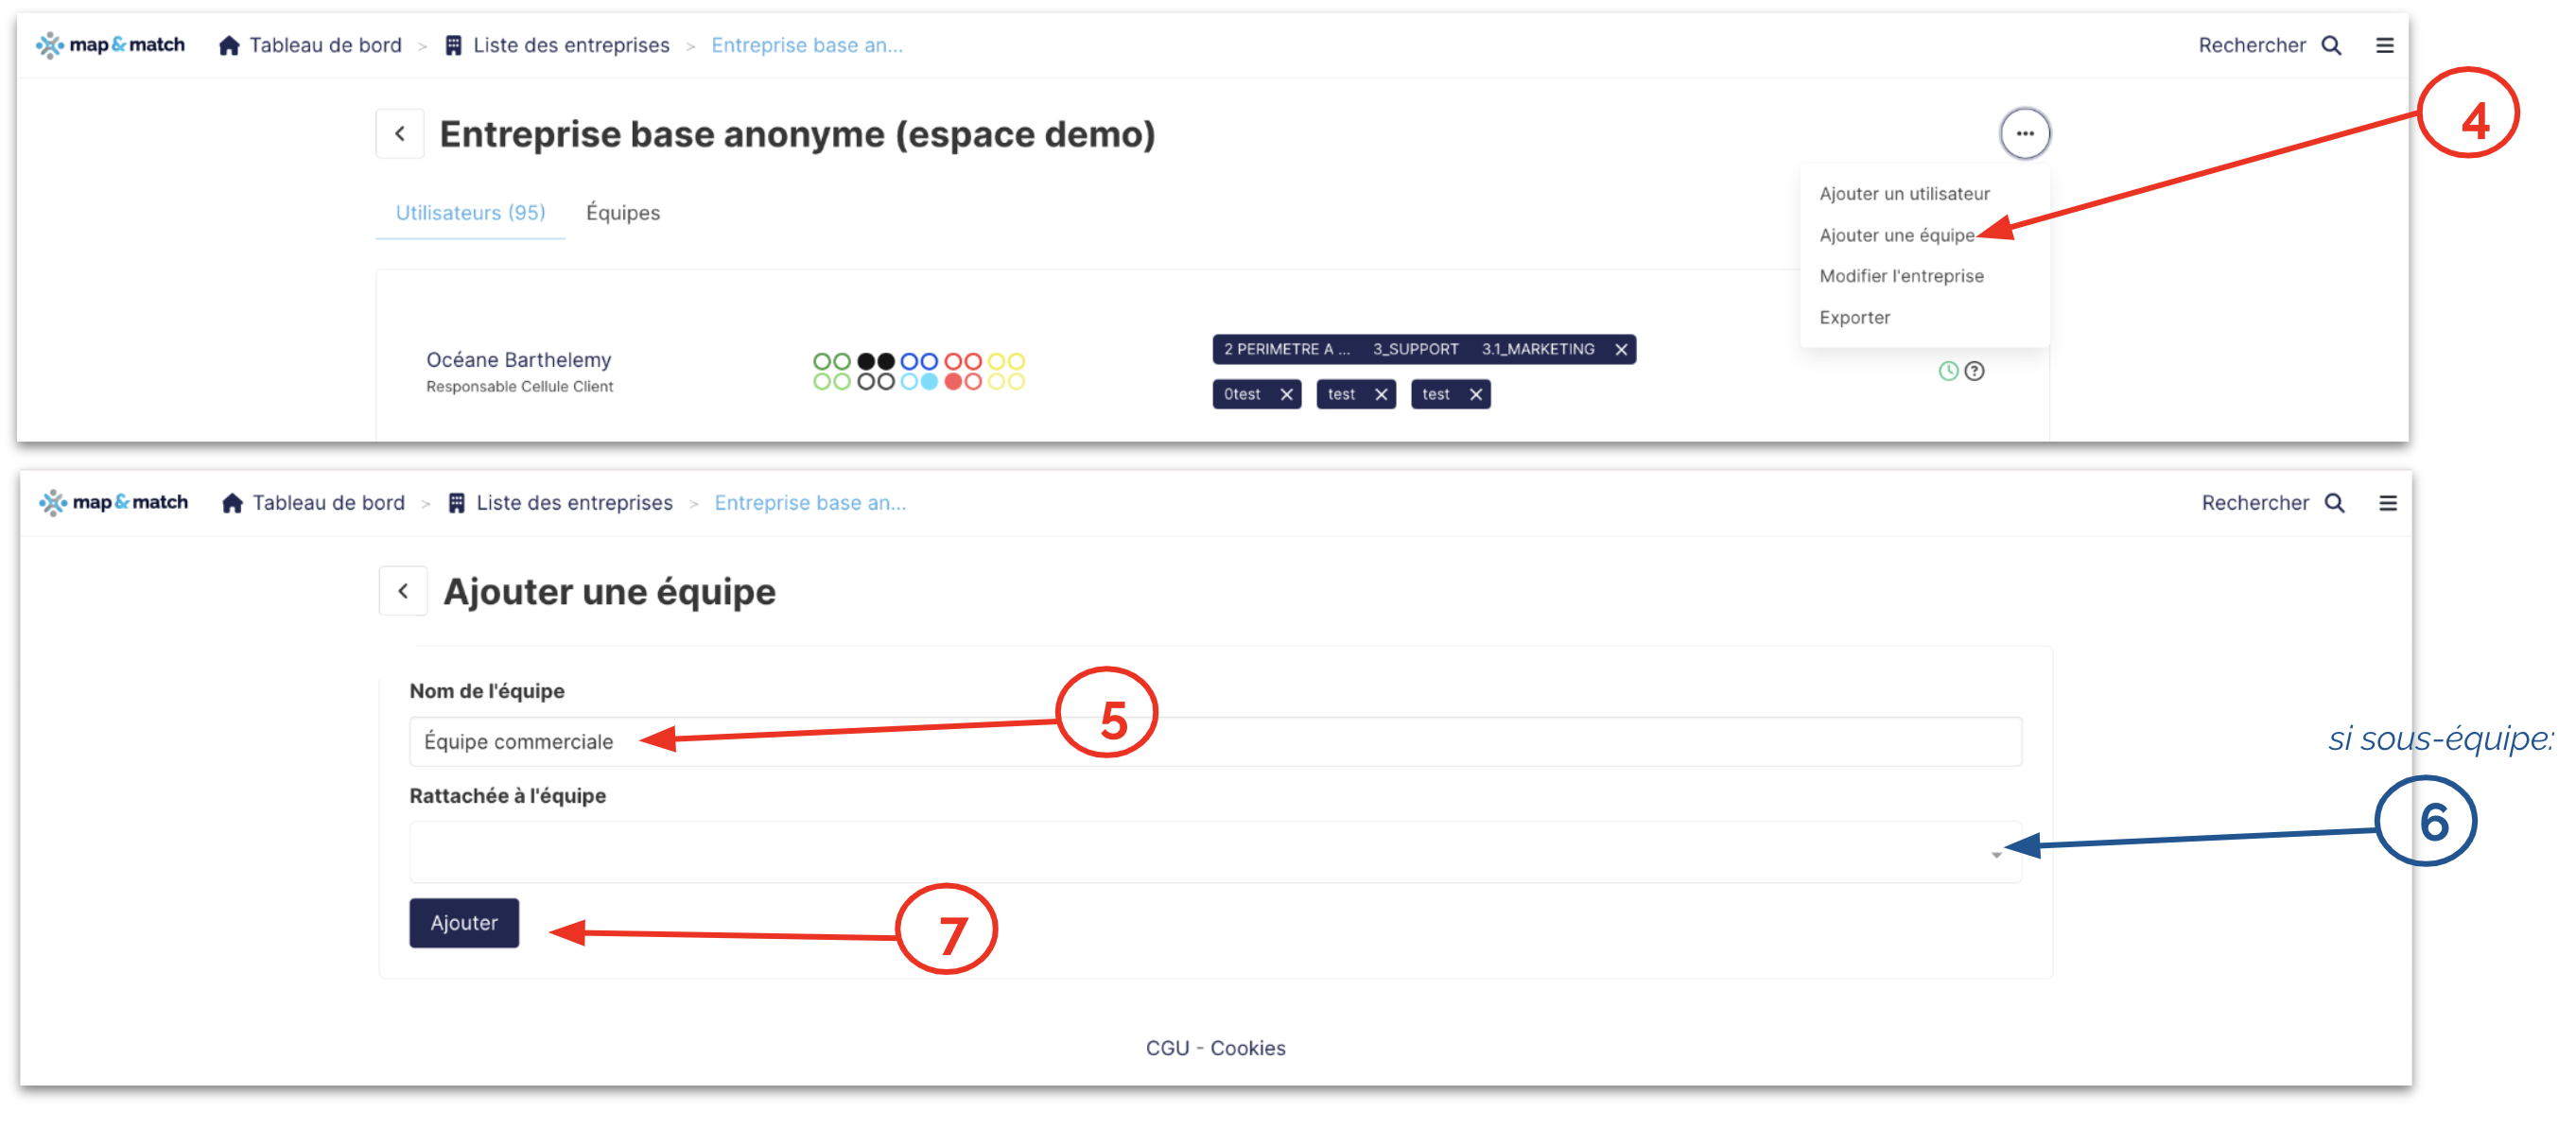Remove the 3.1_MARKETING perimeter tag group
The image size is (2576, 1129).
[1621, 349]
